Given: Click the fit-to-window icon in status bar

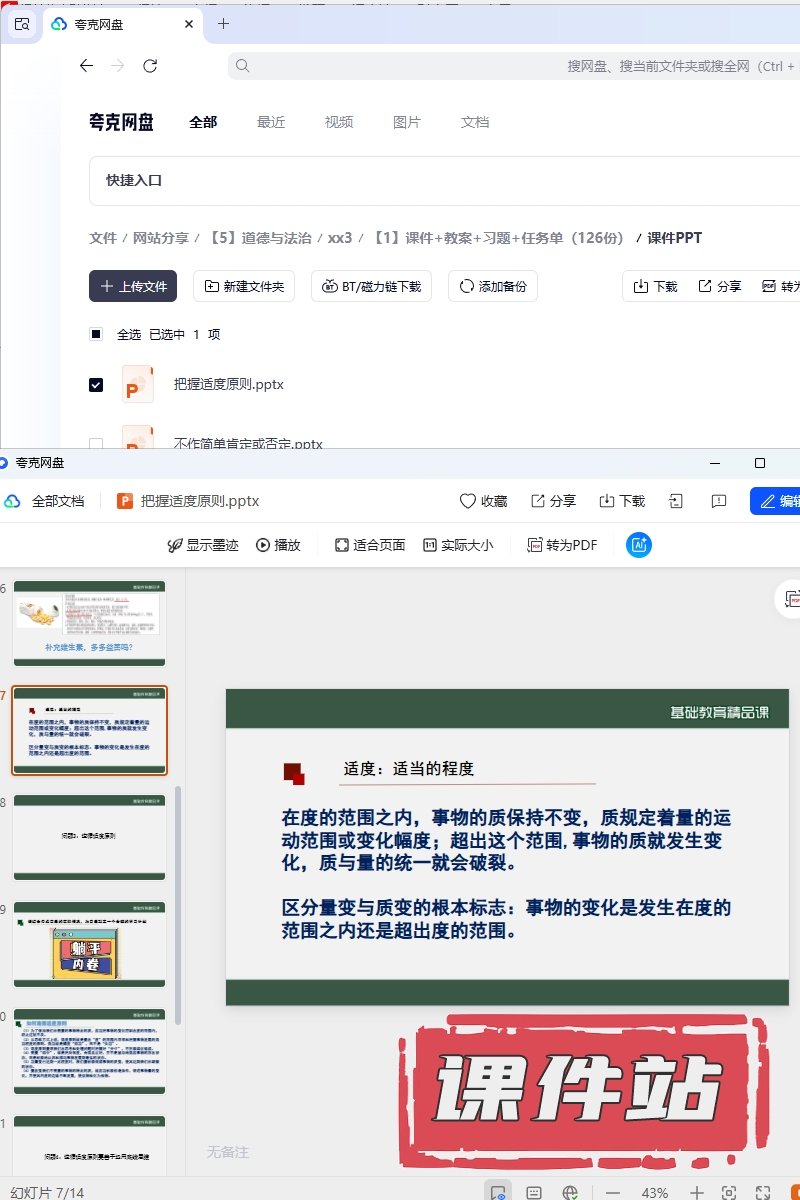Looking at the screenshot, I should pos(729,1193).
